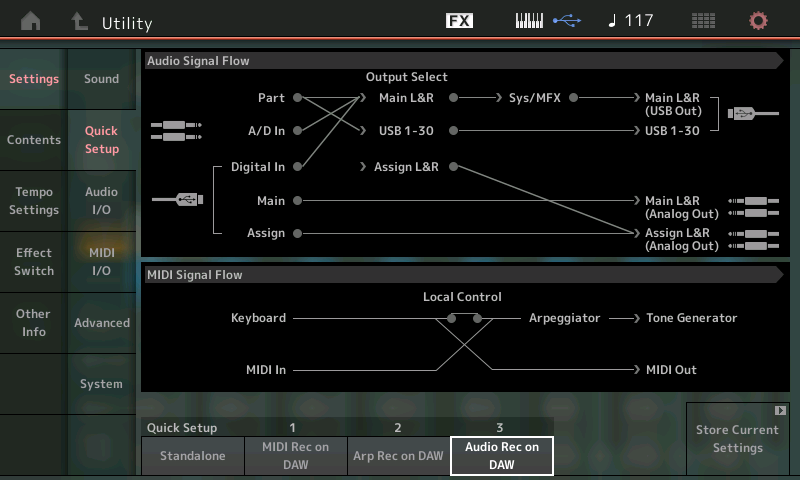Tap the red gear settings icon

[x=759, y=21]
